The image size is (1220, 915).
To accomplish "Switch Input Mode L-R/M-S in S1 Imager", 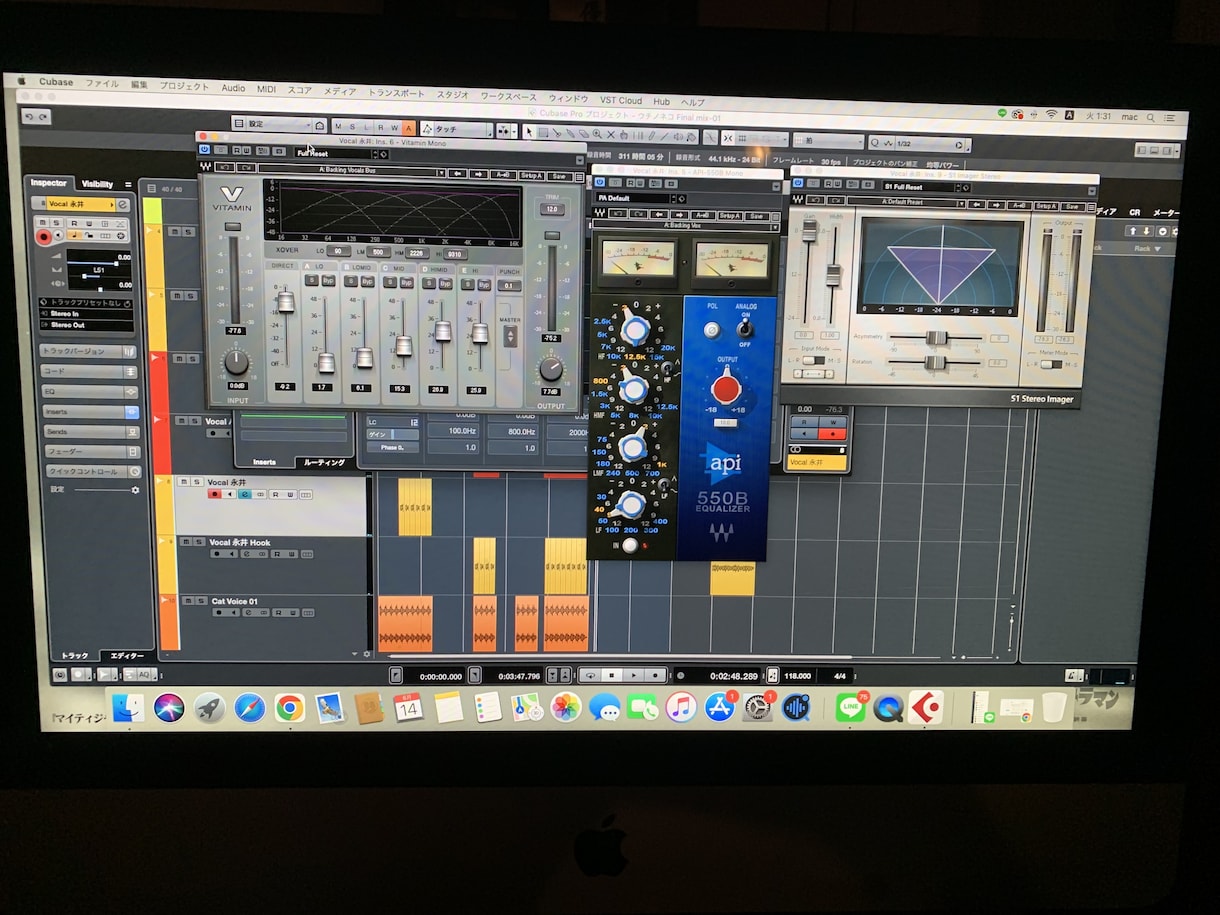I will click(x=814, y=359).
